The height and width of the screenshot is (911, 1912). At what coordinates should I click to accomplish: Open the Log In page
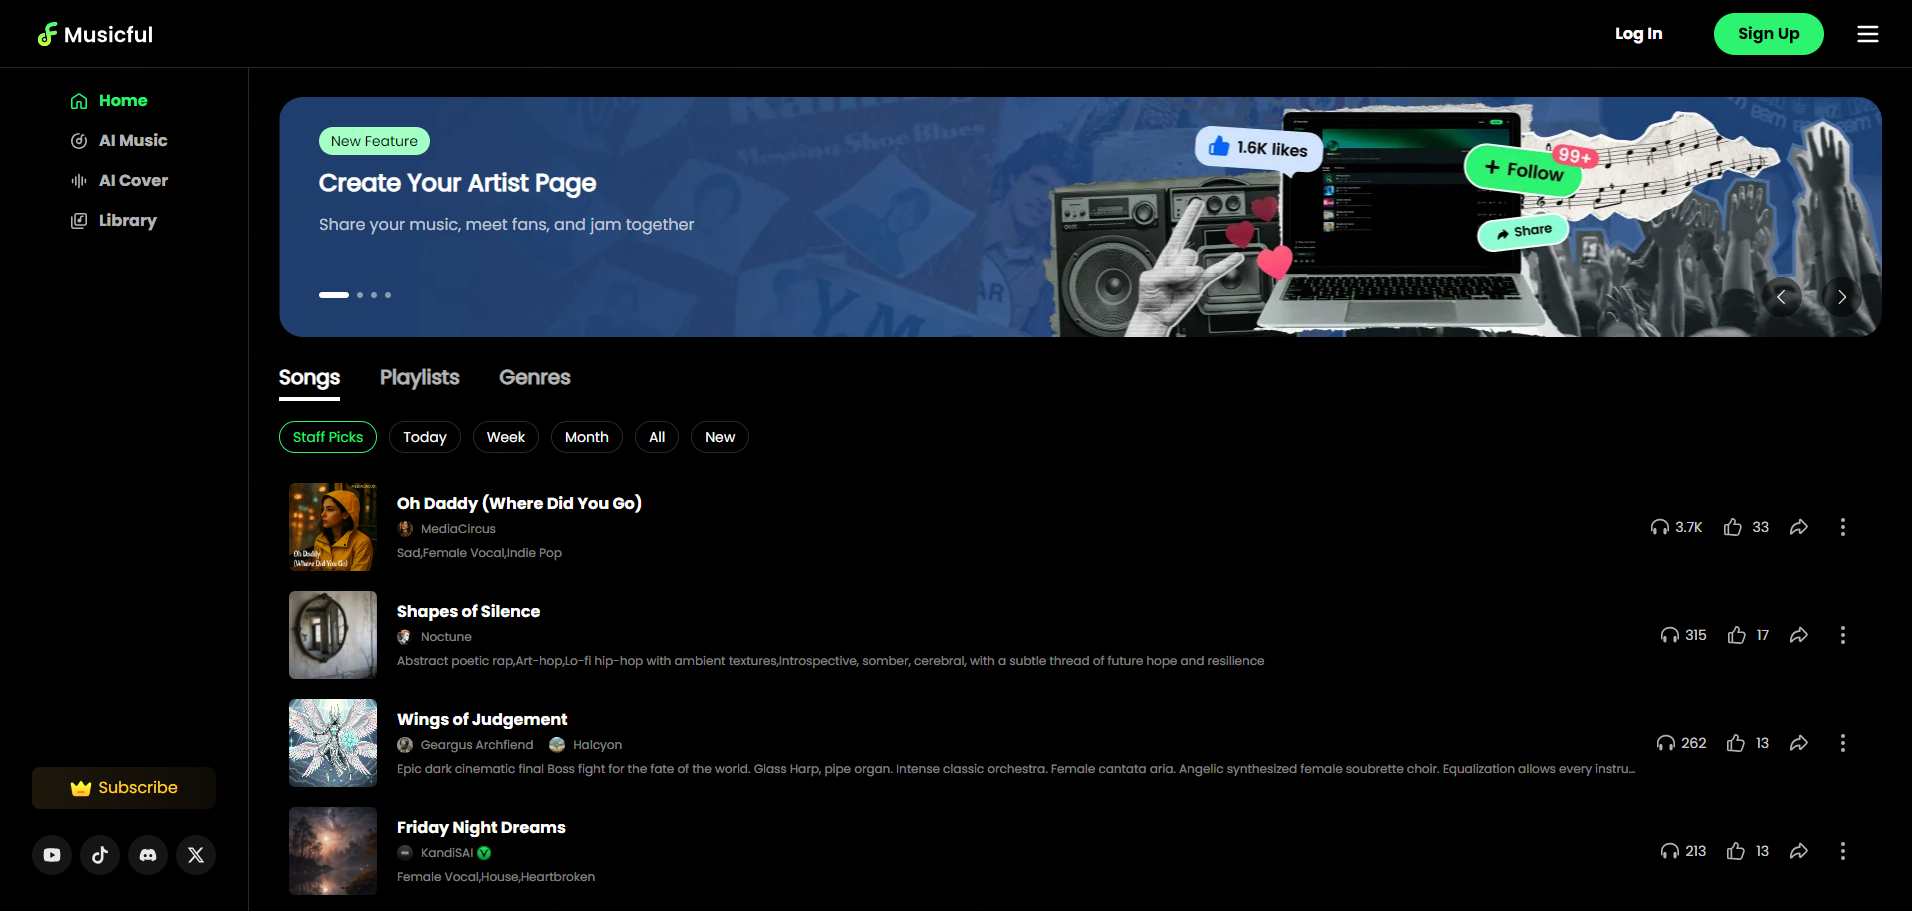pyautogui.click(x=1638, y=33)
